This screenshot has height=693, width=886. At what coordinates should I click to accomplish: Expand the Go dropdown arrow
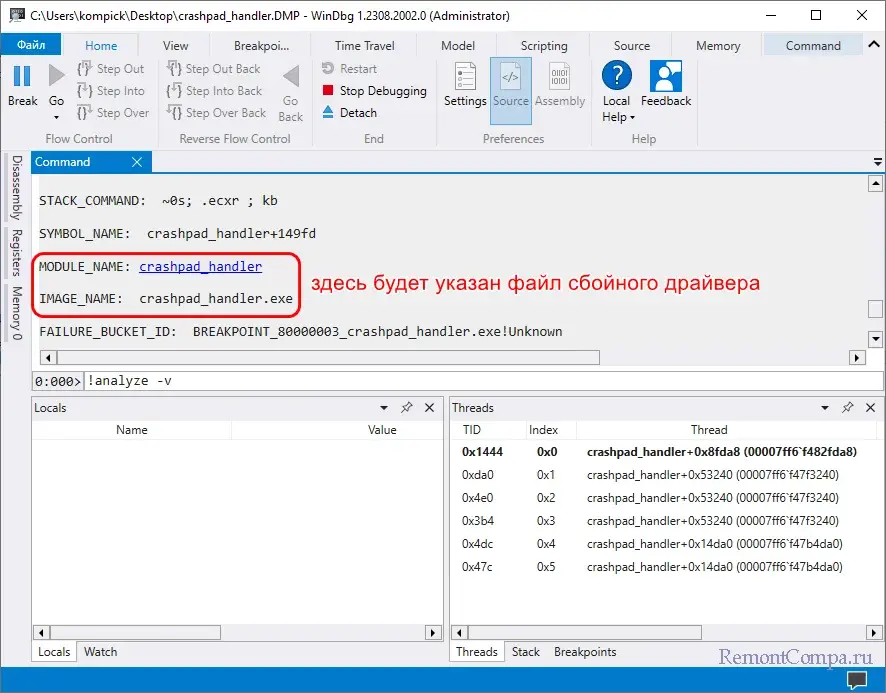pyautogui.click(x=56, y=117)
